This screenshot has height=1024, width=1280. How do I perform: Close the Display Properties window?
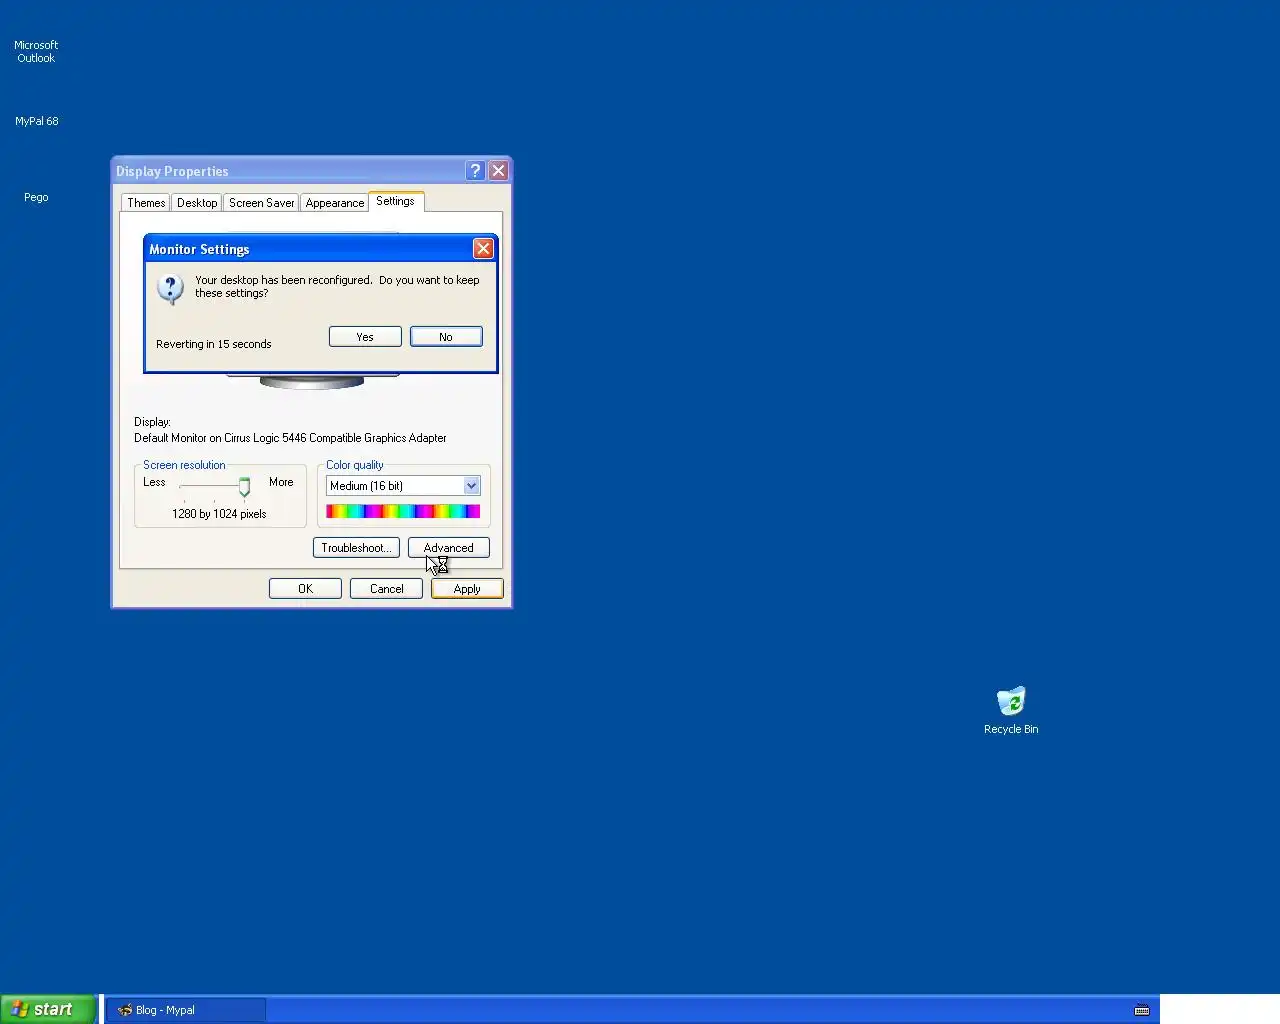click(x=499, y=171)
